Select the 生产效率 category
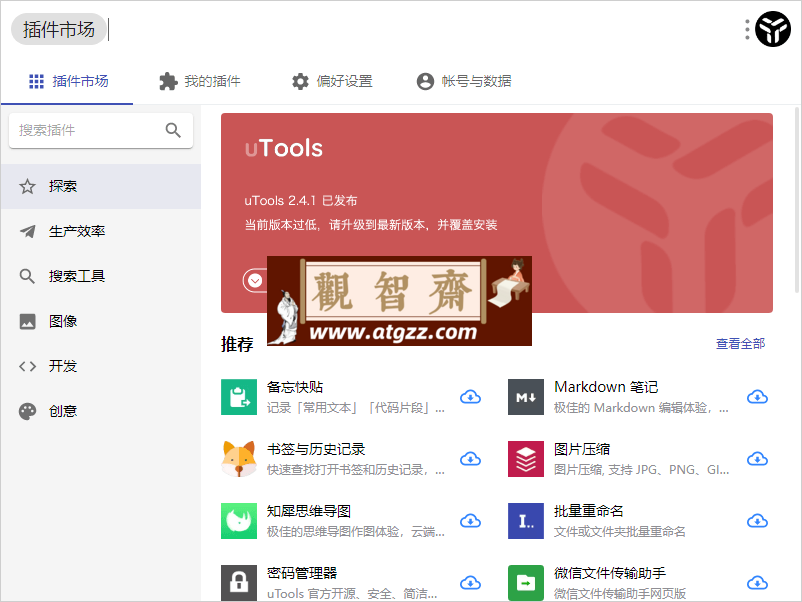This screenshot has width=802, height=602. 101,231
